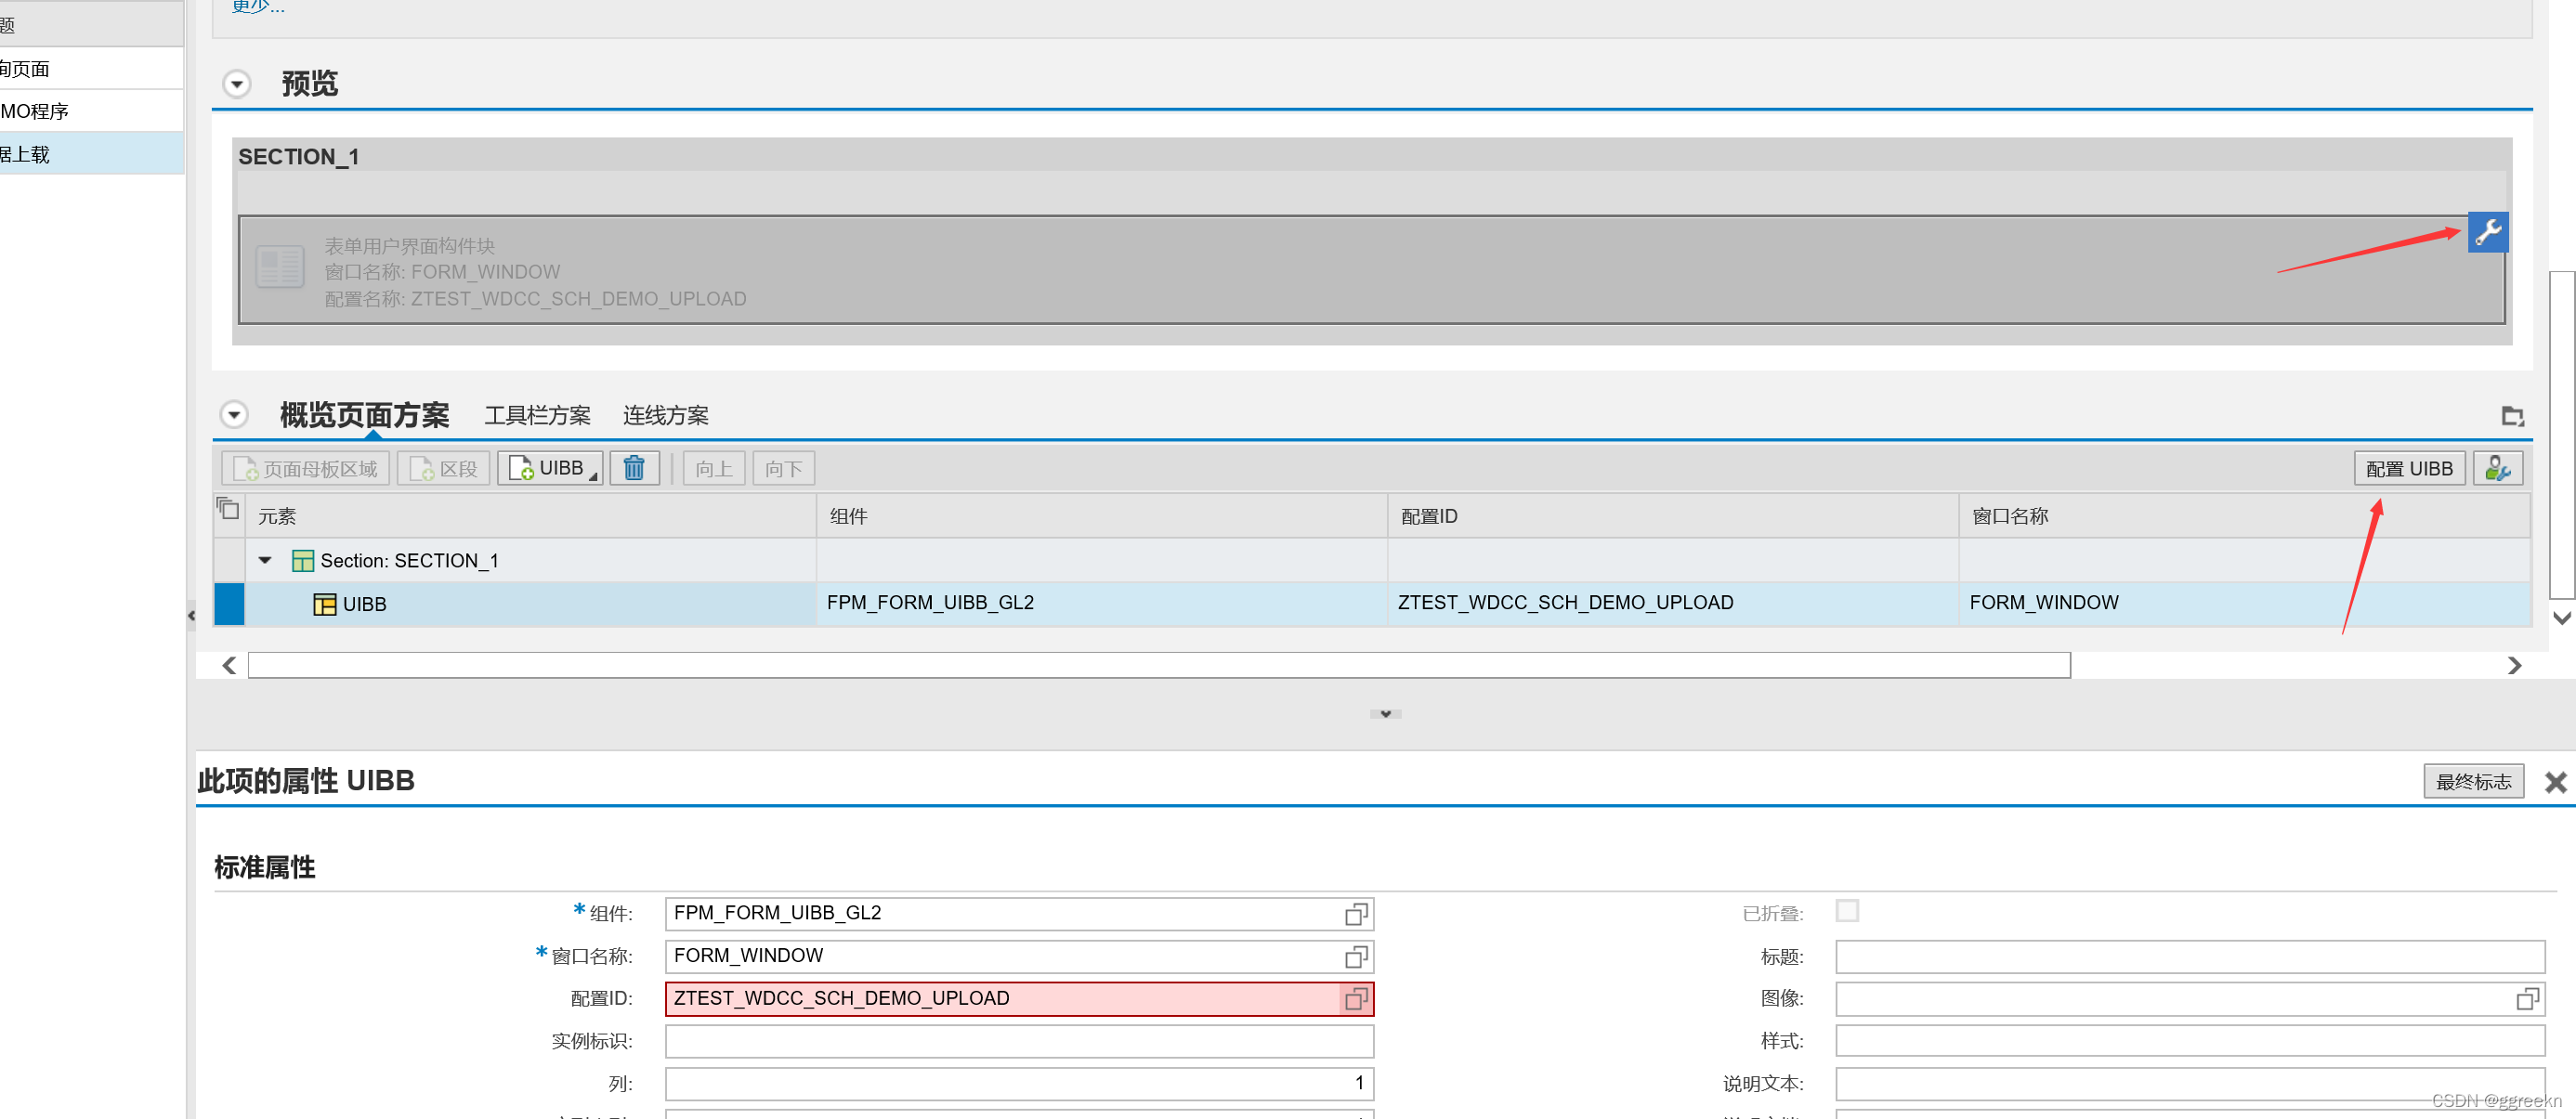Open the personalize settings icon beside 配置 UIBB
Viewport: 2576px width, 1119px height.
[2497, 468]
